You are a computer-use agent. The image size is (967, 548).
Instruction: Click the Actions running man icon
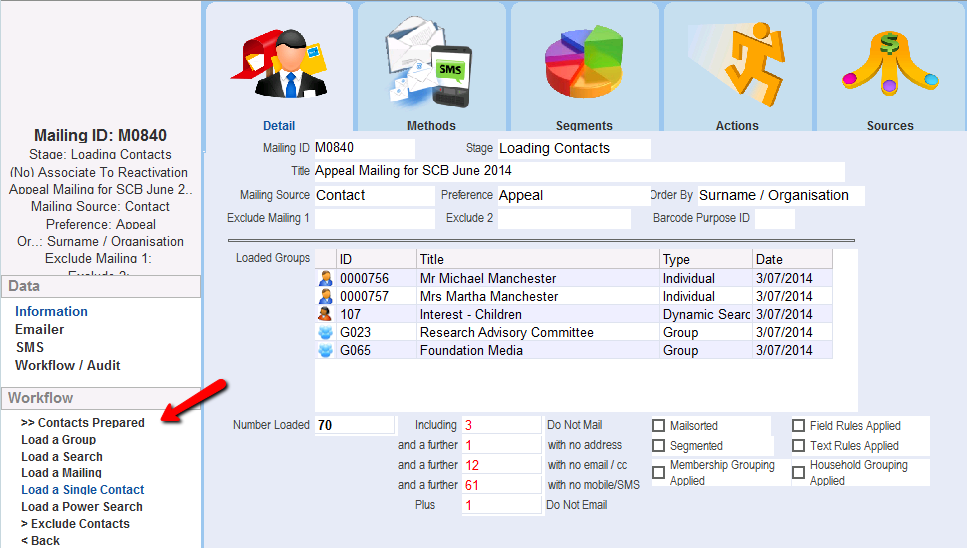click(737, 63)
